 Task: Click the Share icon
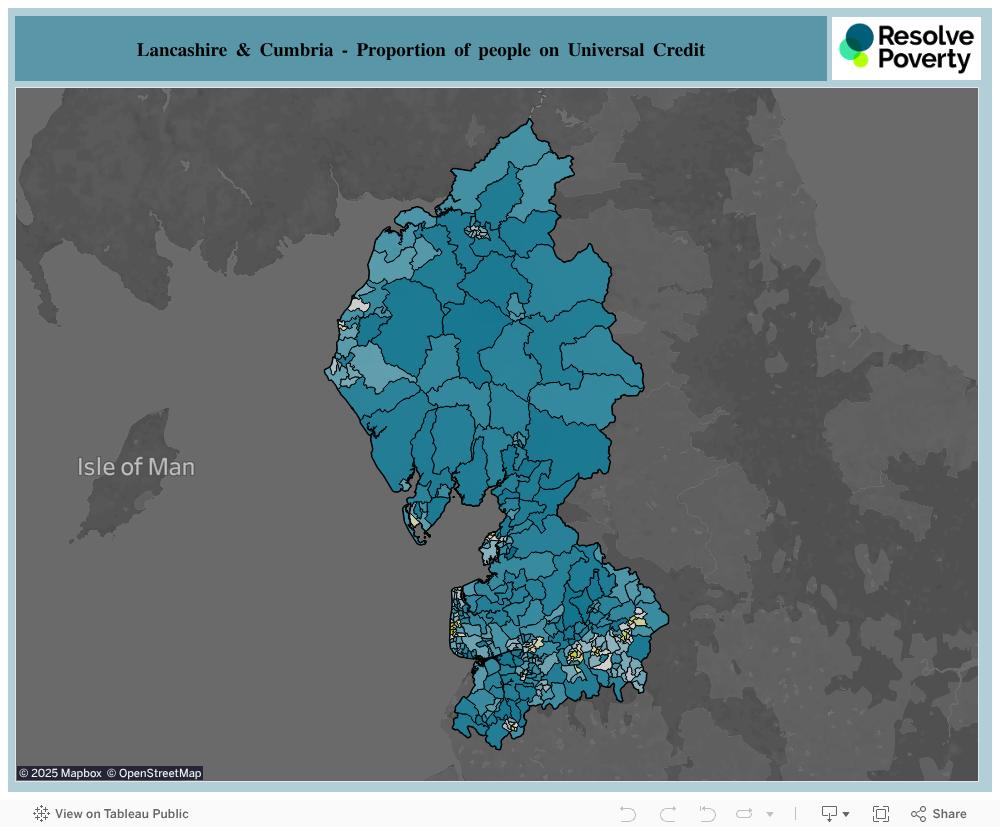pyautogui.click(x=918, y=814)
